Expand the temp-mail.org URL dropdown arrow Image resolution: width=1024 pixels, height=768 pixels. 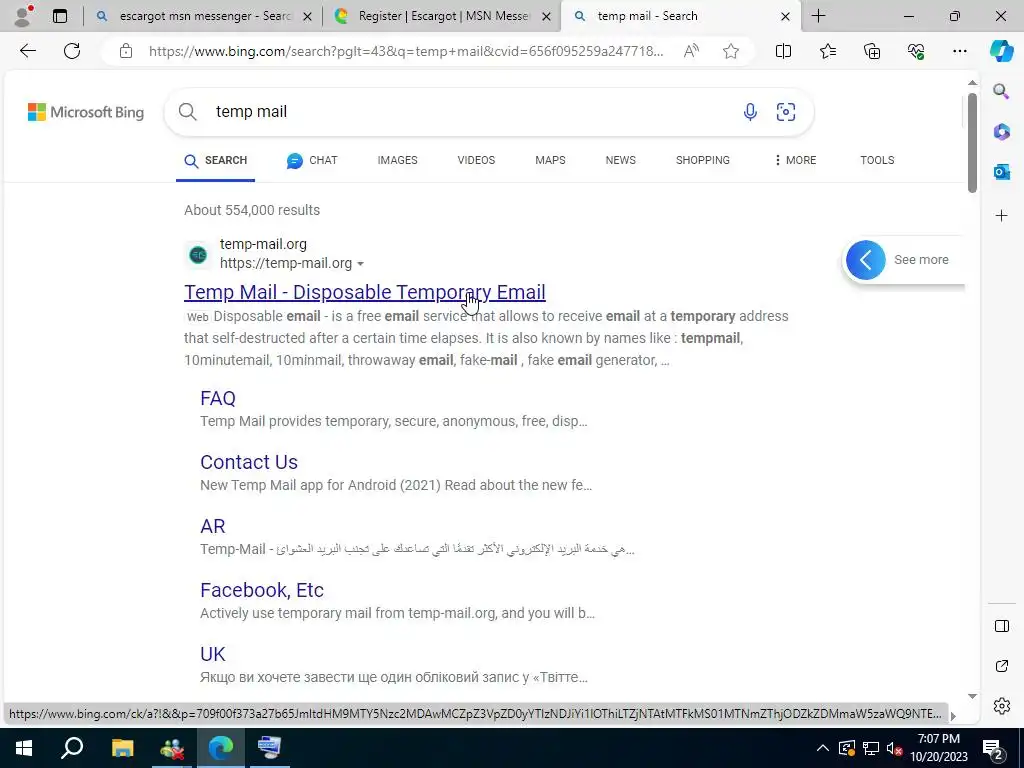pos(360,264)
